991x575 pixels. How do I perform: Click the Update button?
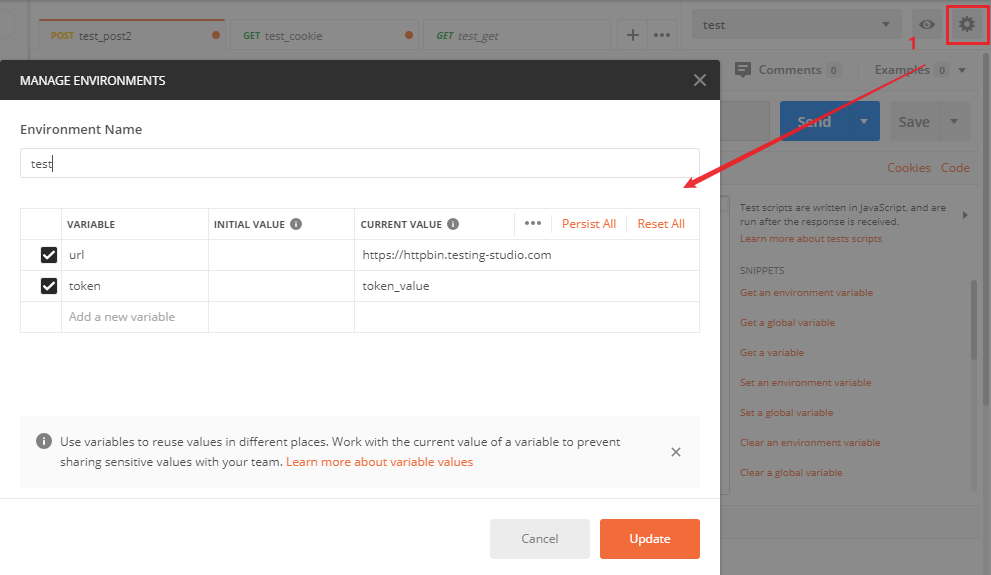point(650,539)
